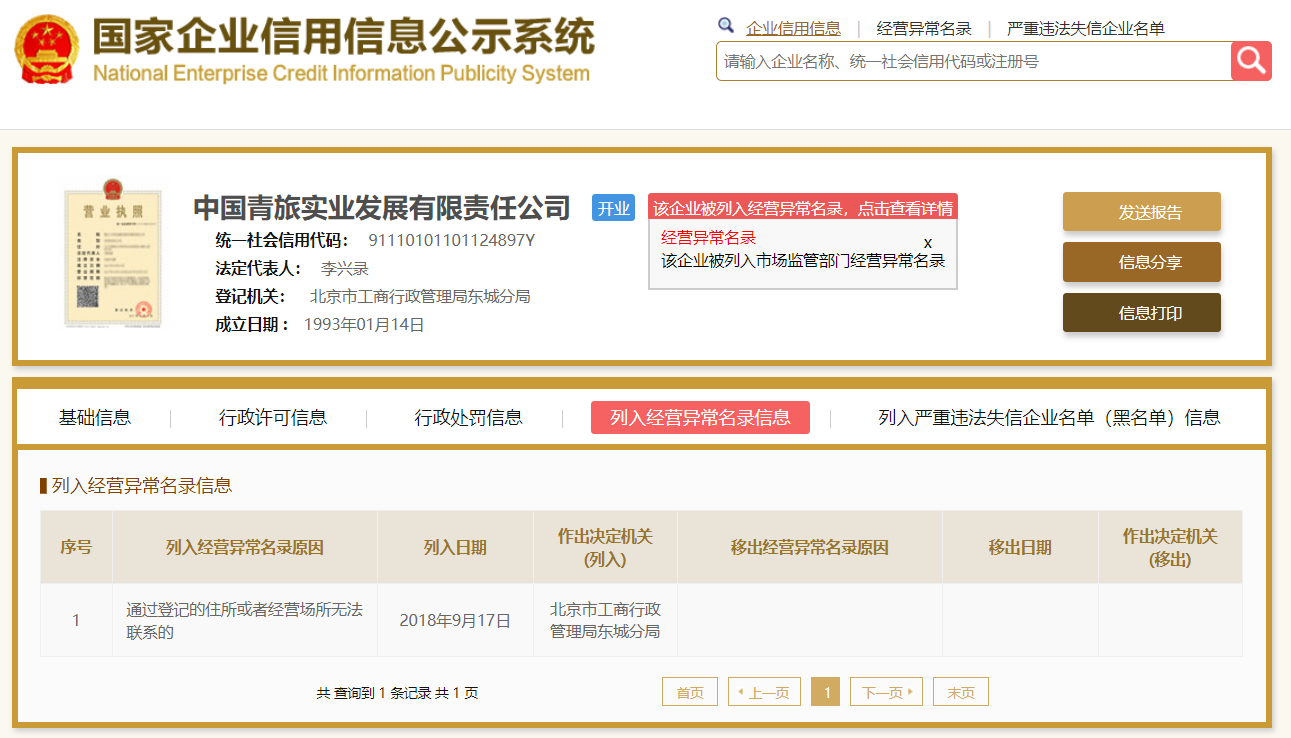
Task: Go to previous page with 上一页
Action: point(764,692)
